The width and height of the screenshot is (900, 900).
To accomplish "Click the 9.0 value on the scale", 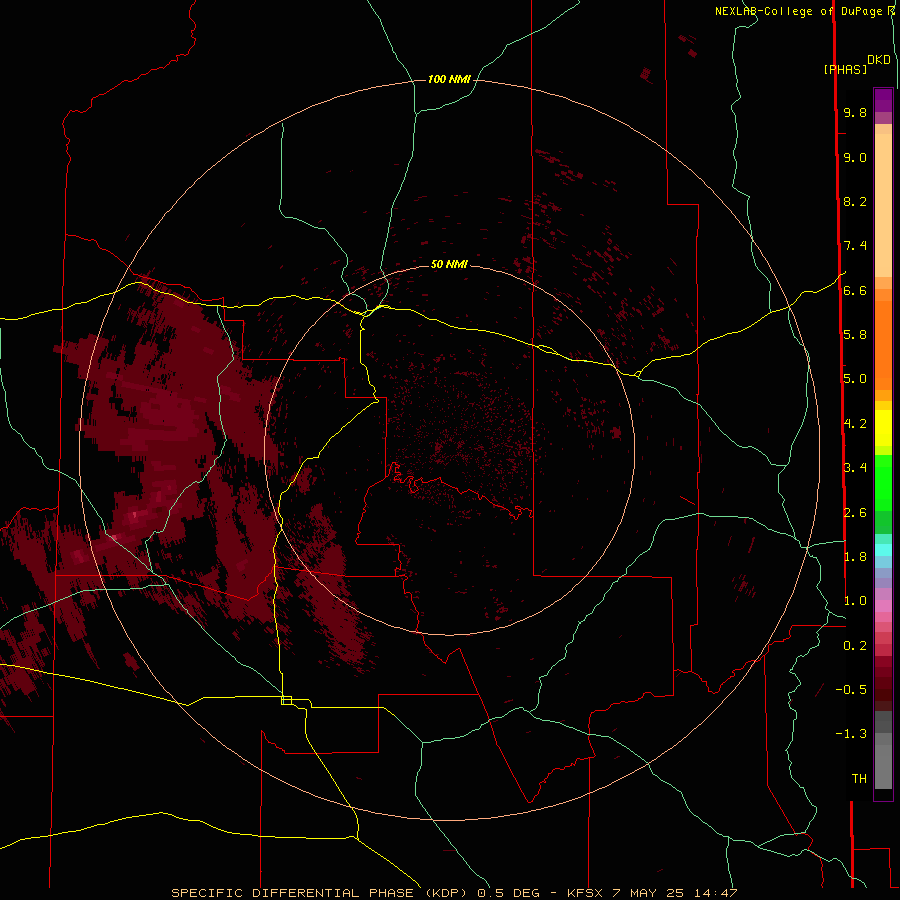I will [x=855, y=158].
